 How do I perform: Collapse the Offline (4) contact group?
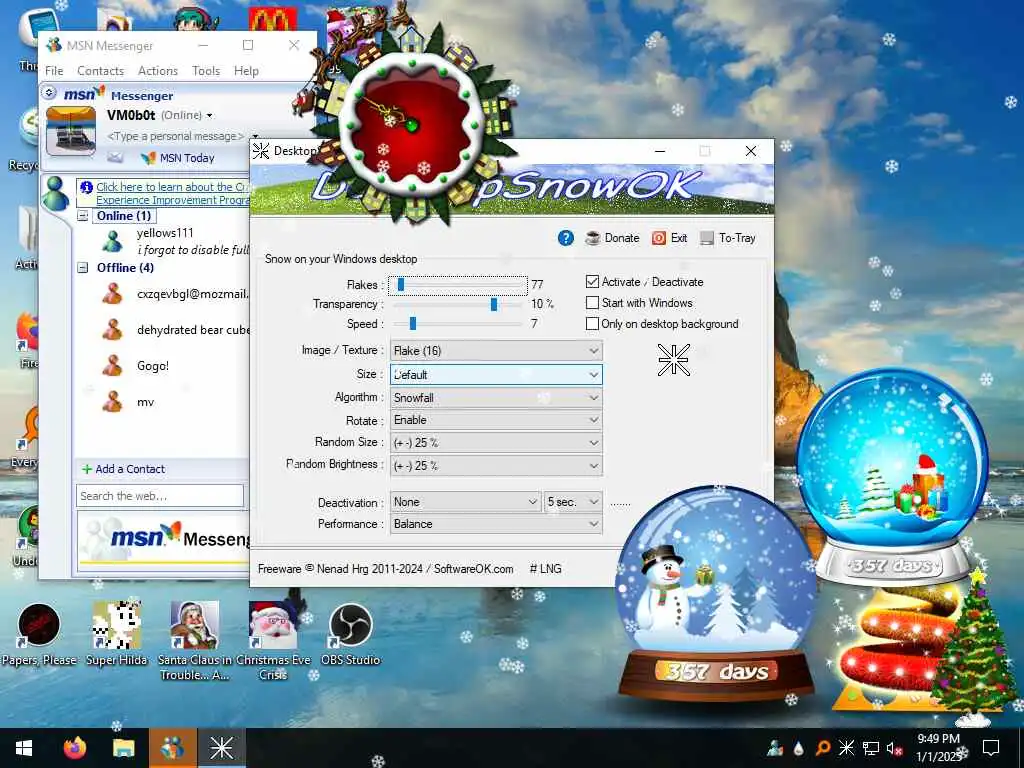83,267
